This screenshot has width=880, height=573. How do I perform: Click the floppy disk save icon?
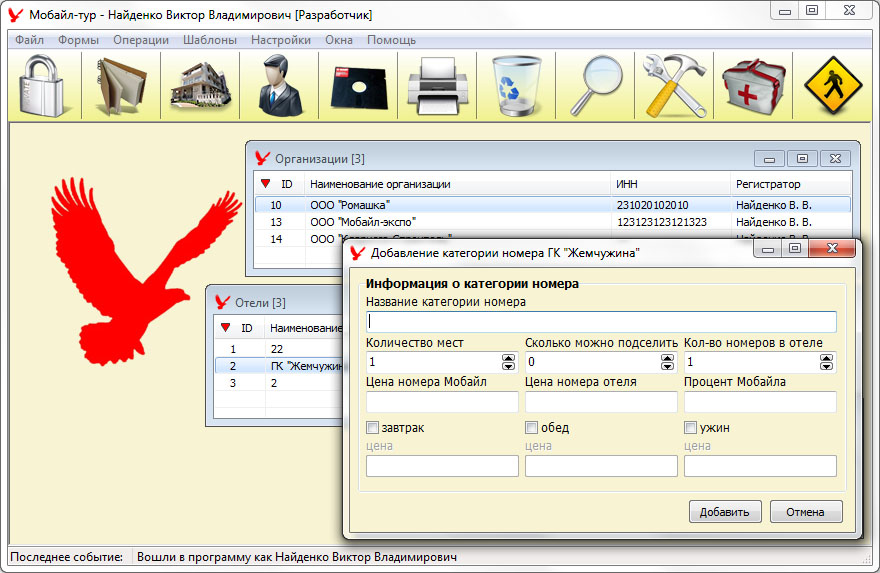[x=359, y=86]
